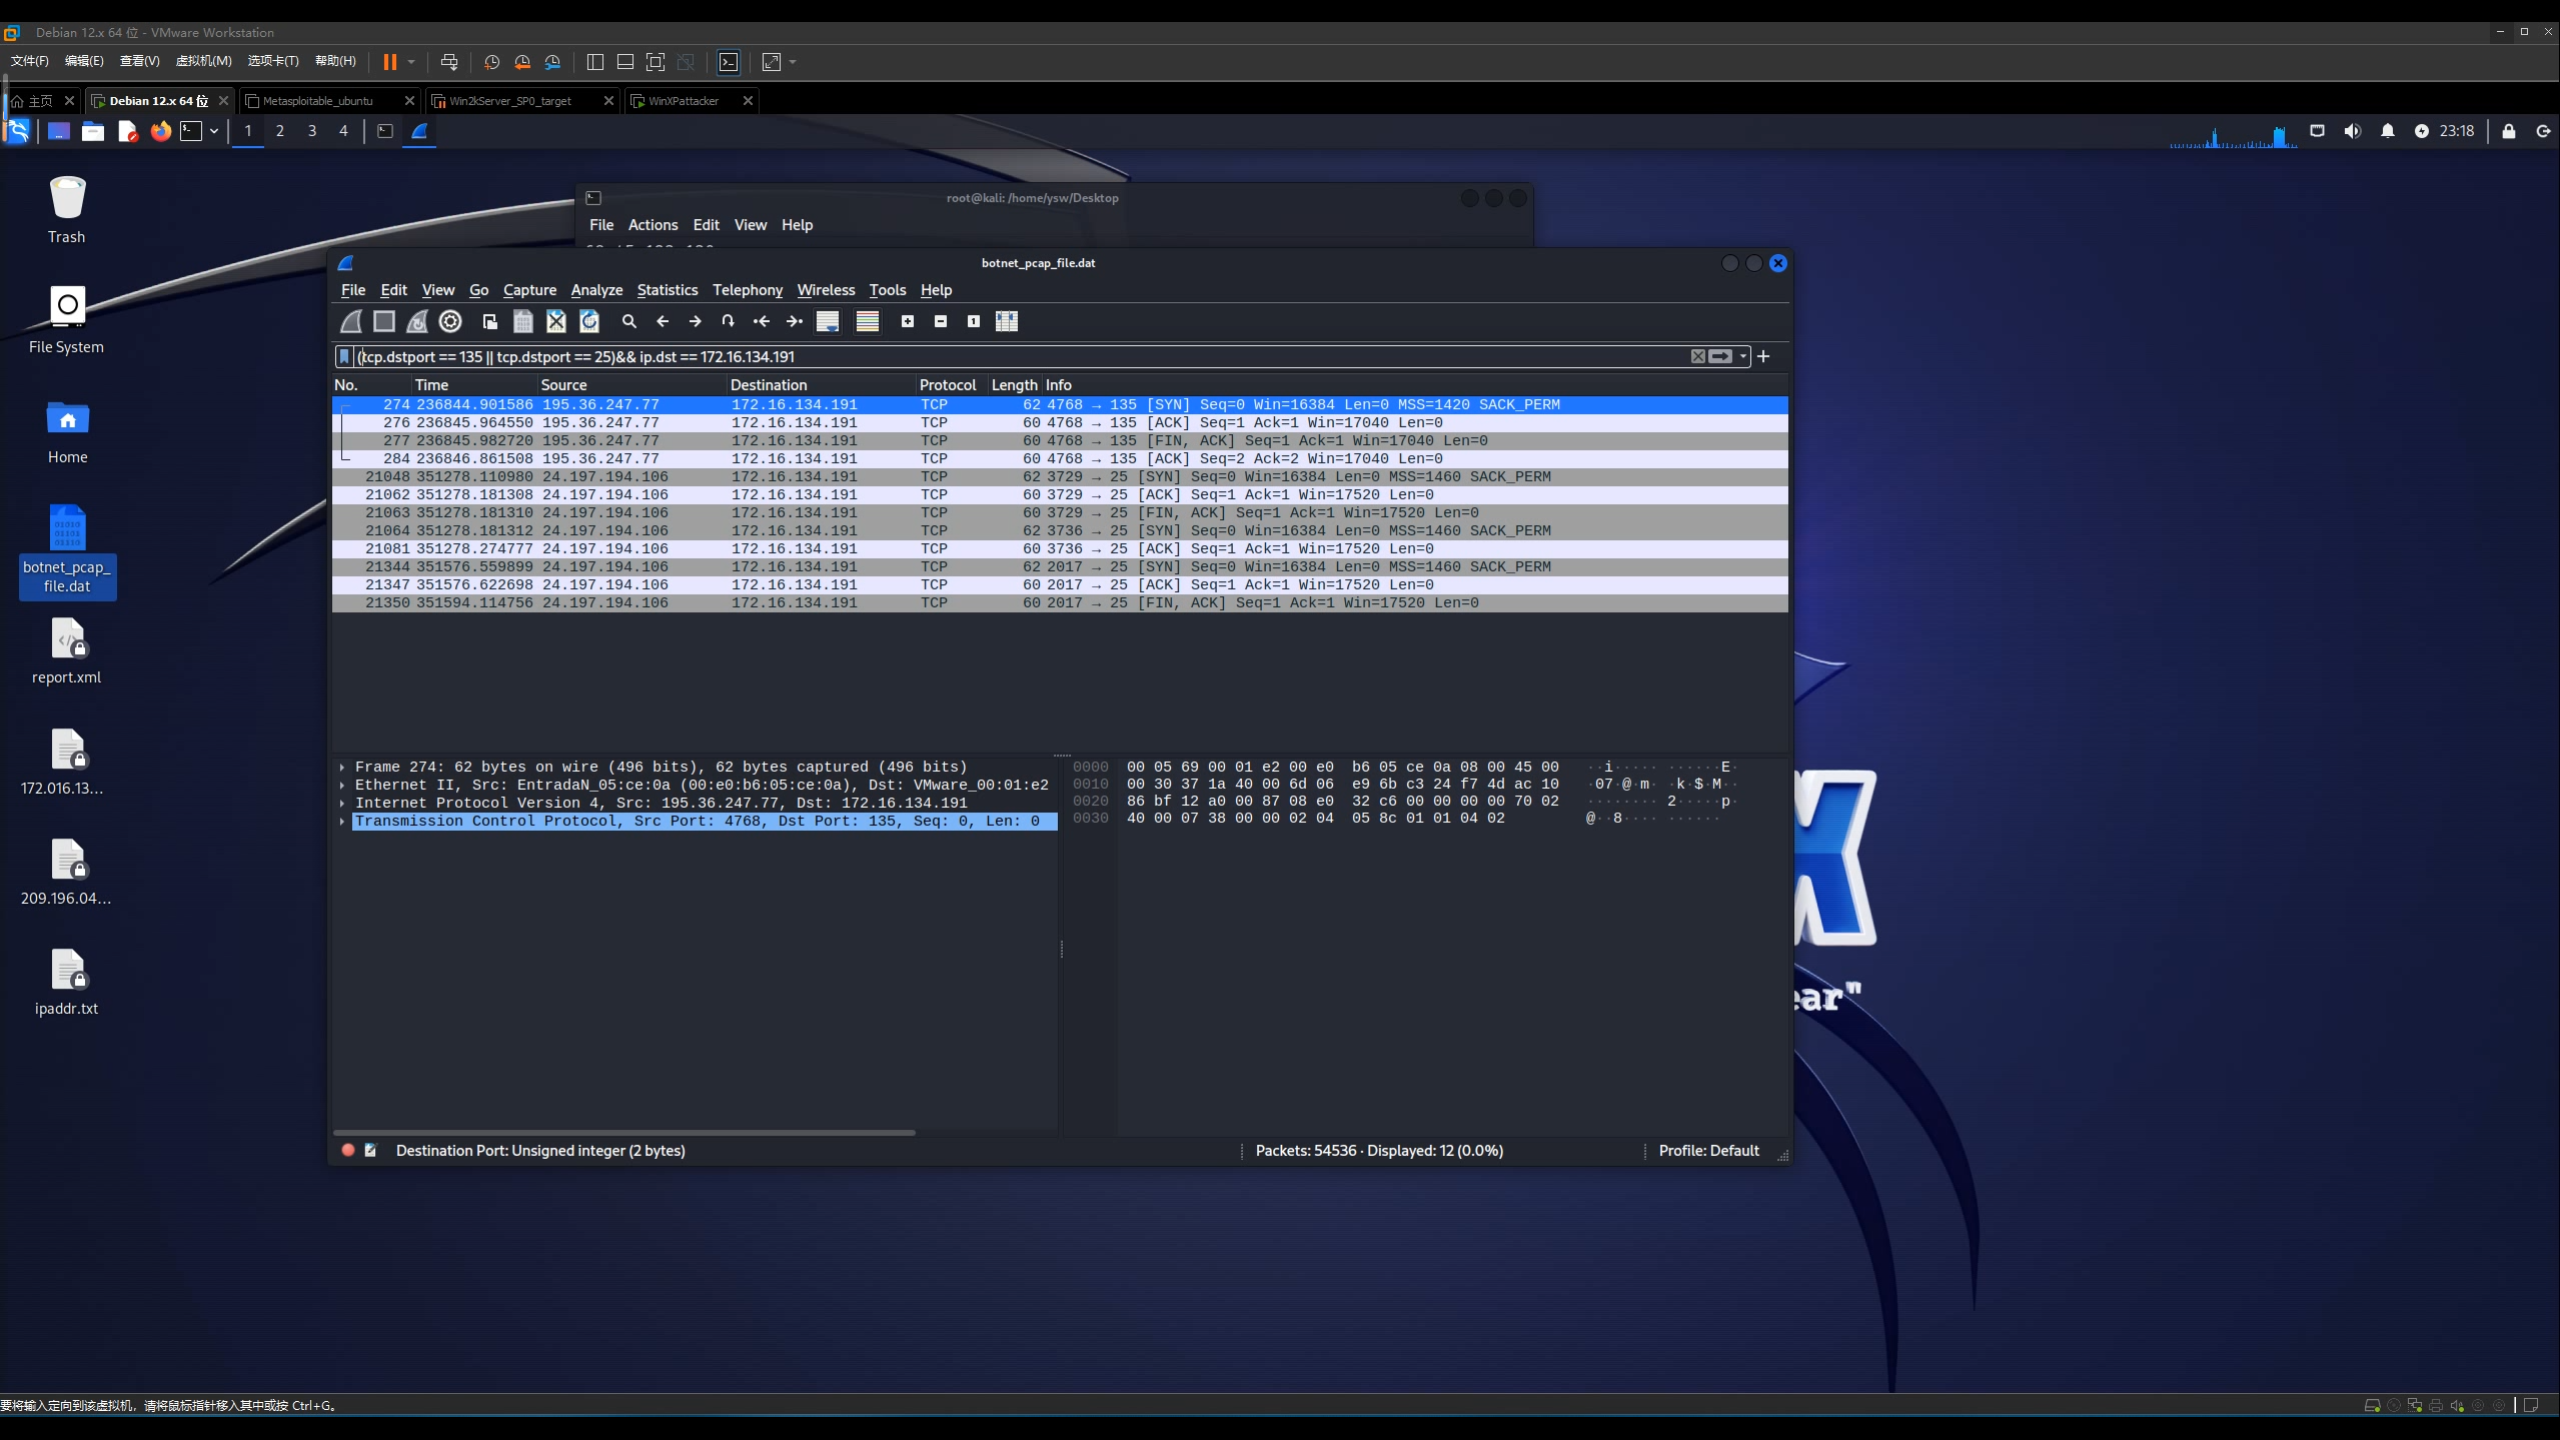2560x1440 pixels.
Task: Click the filter bookmark icon
Action: 344,356
